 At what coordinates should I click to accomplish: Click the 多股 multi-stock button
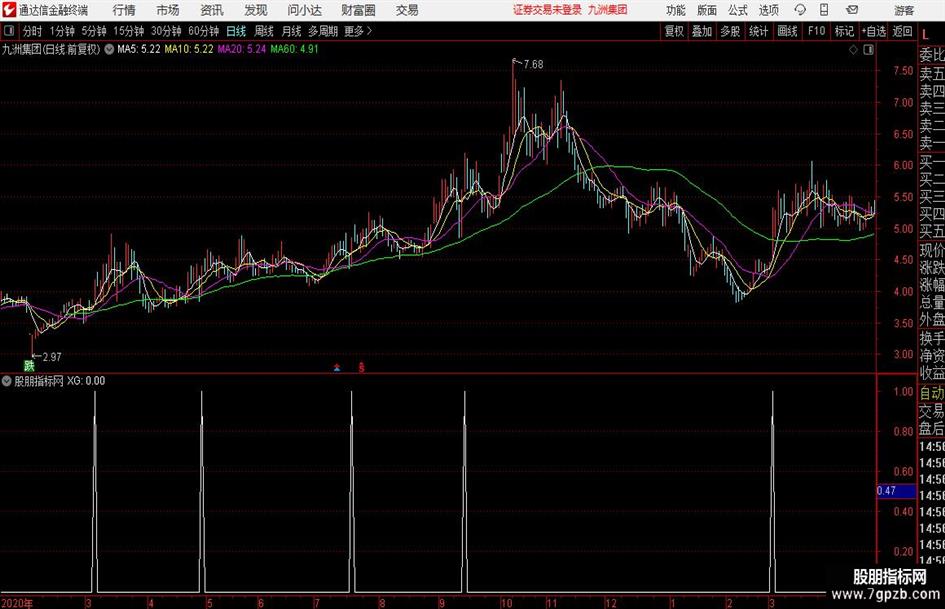pyautogui.click(x=730, y=31)
